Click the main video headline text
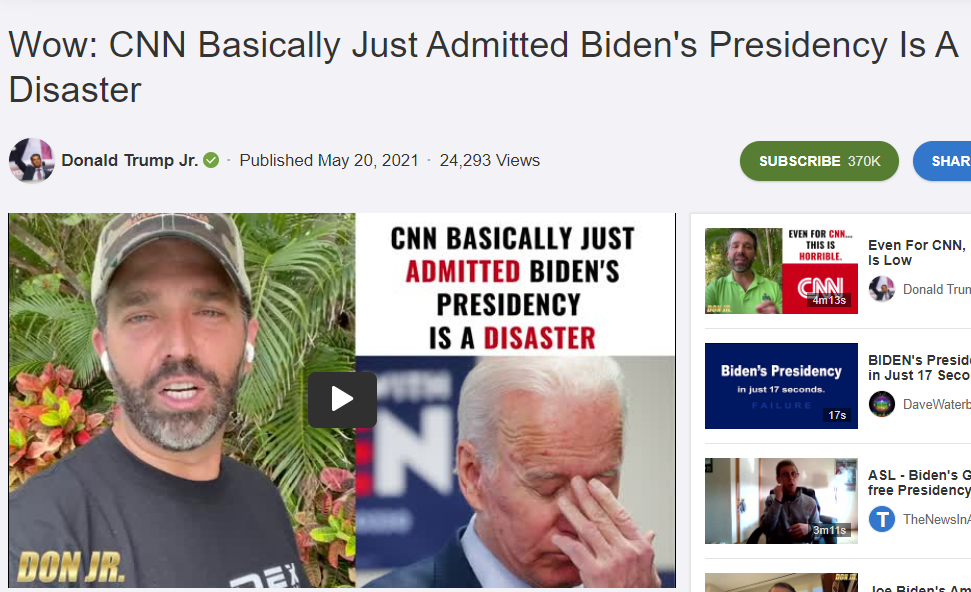This screenshot has width=971, height=592. click(x=483, y=67)
